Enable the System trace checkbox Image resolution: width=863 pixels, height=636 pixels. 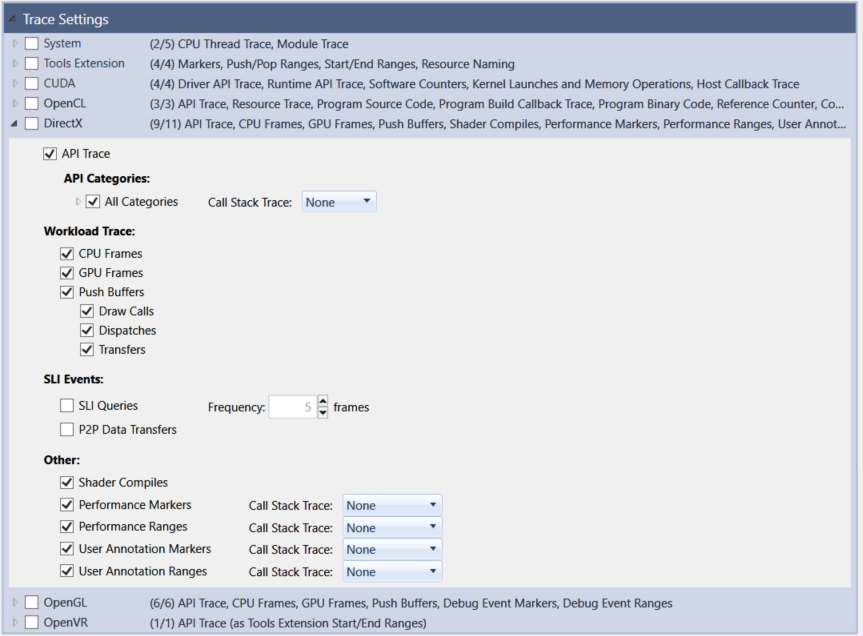(x=32, y=43)
